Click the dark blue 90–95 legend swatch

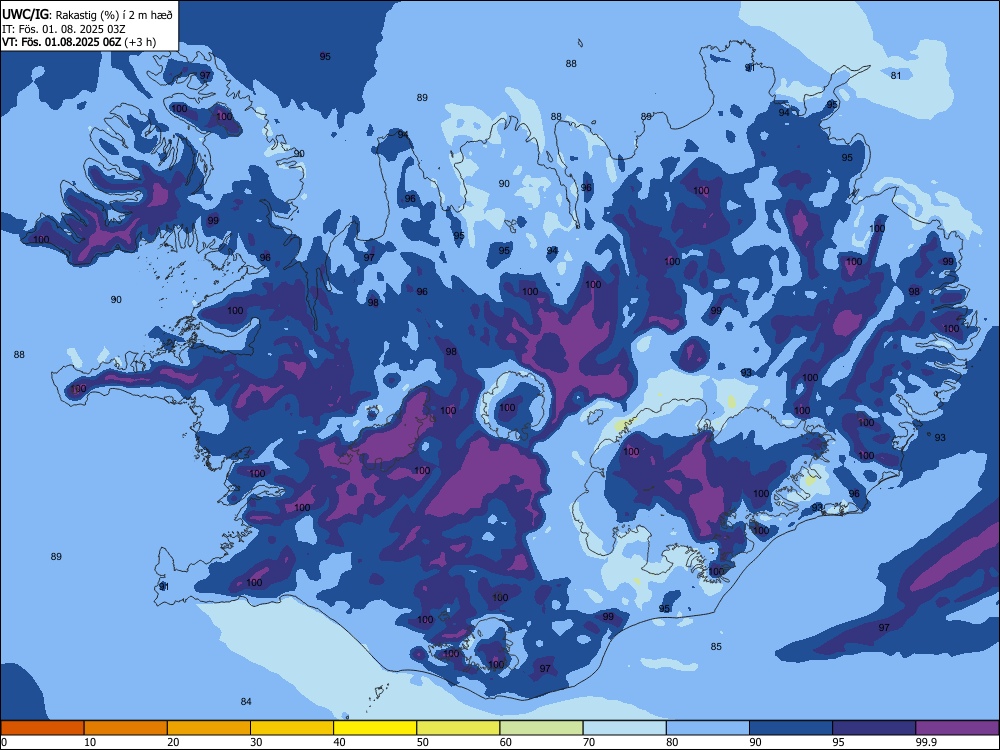pyautogui.click(x=791, y=728)
